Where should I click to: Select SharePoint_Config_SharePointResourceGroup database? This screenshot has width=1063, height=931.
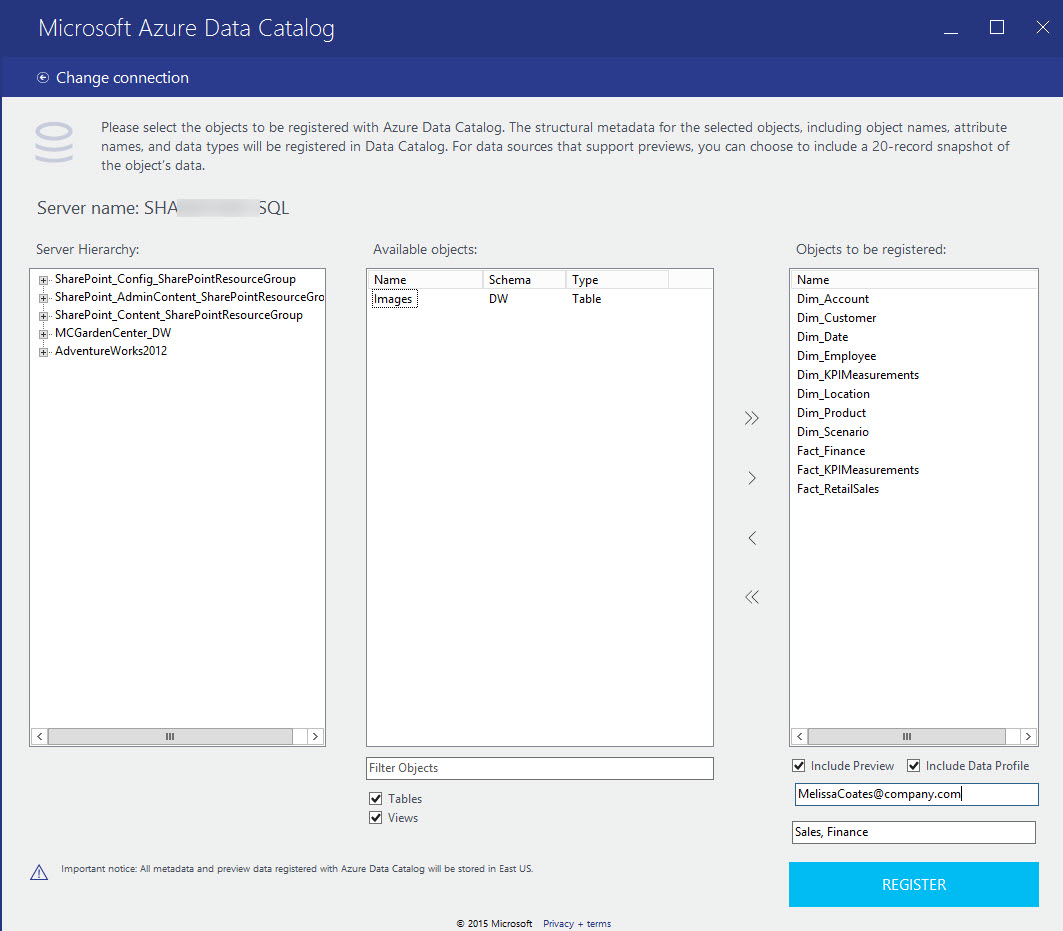pos(176,279)
